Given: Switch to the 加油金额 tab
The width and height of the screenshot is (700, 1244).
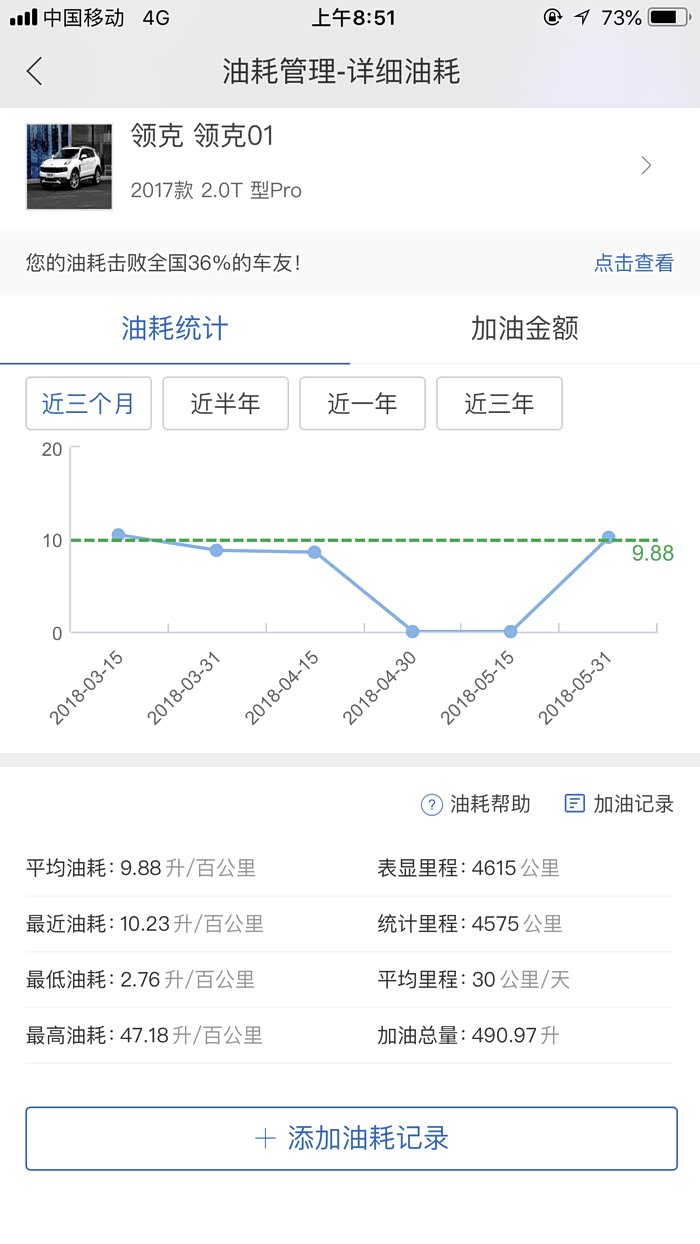Looking at the screenshot, I should pos(524,329).
